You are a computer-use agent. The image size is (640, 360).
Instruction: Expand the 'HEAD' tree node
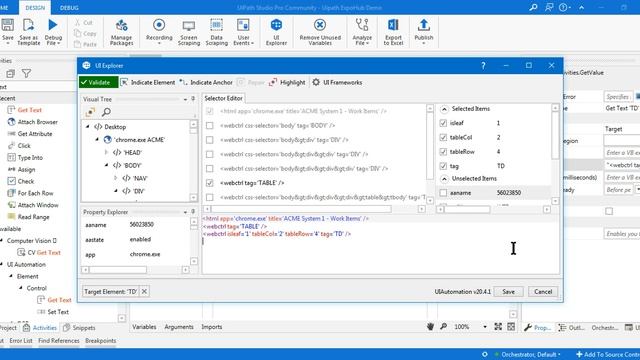click(x=107, y=152)
